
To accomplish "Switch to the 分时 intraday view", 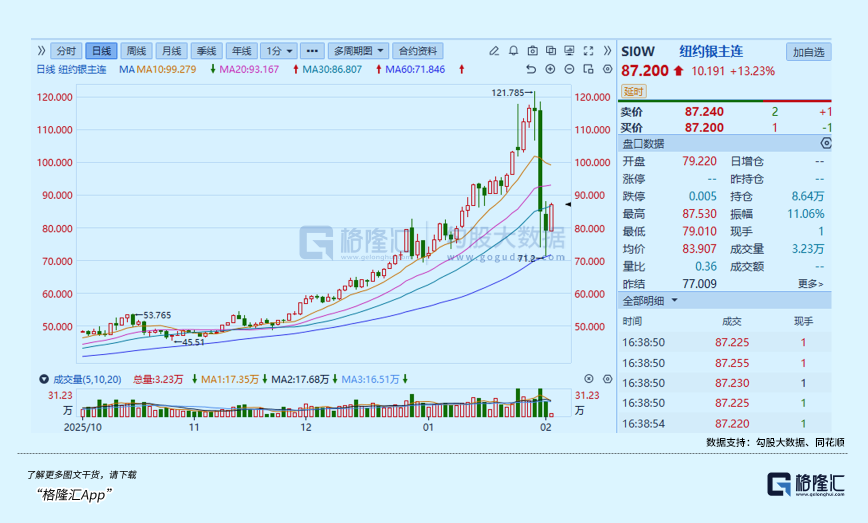I will (x=66, y=50).
